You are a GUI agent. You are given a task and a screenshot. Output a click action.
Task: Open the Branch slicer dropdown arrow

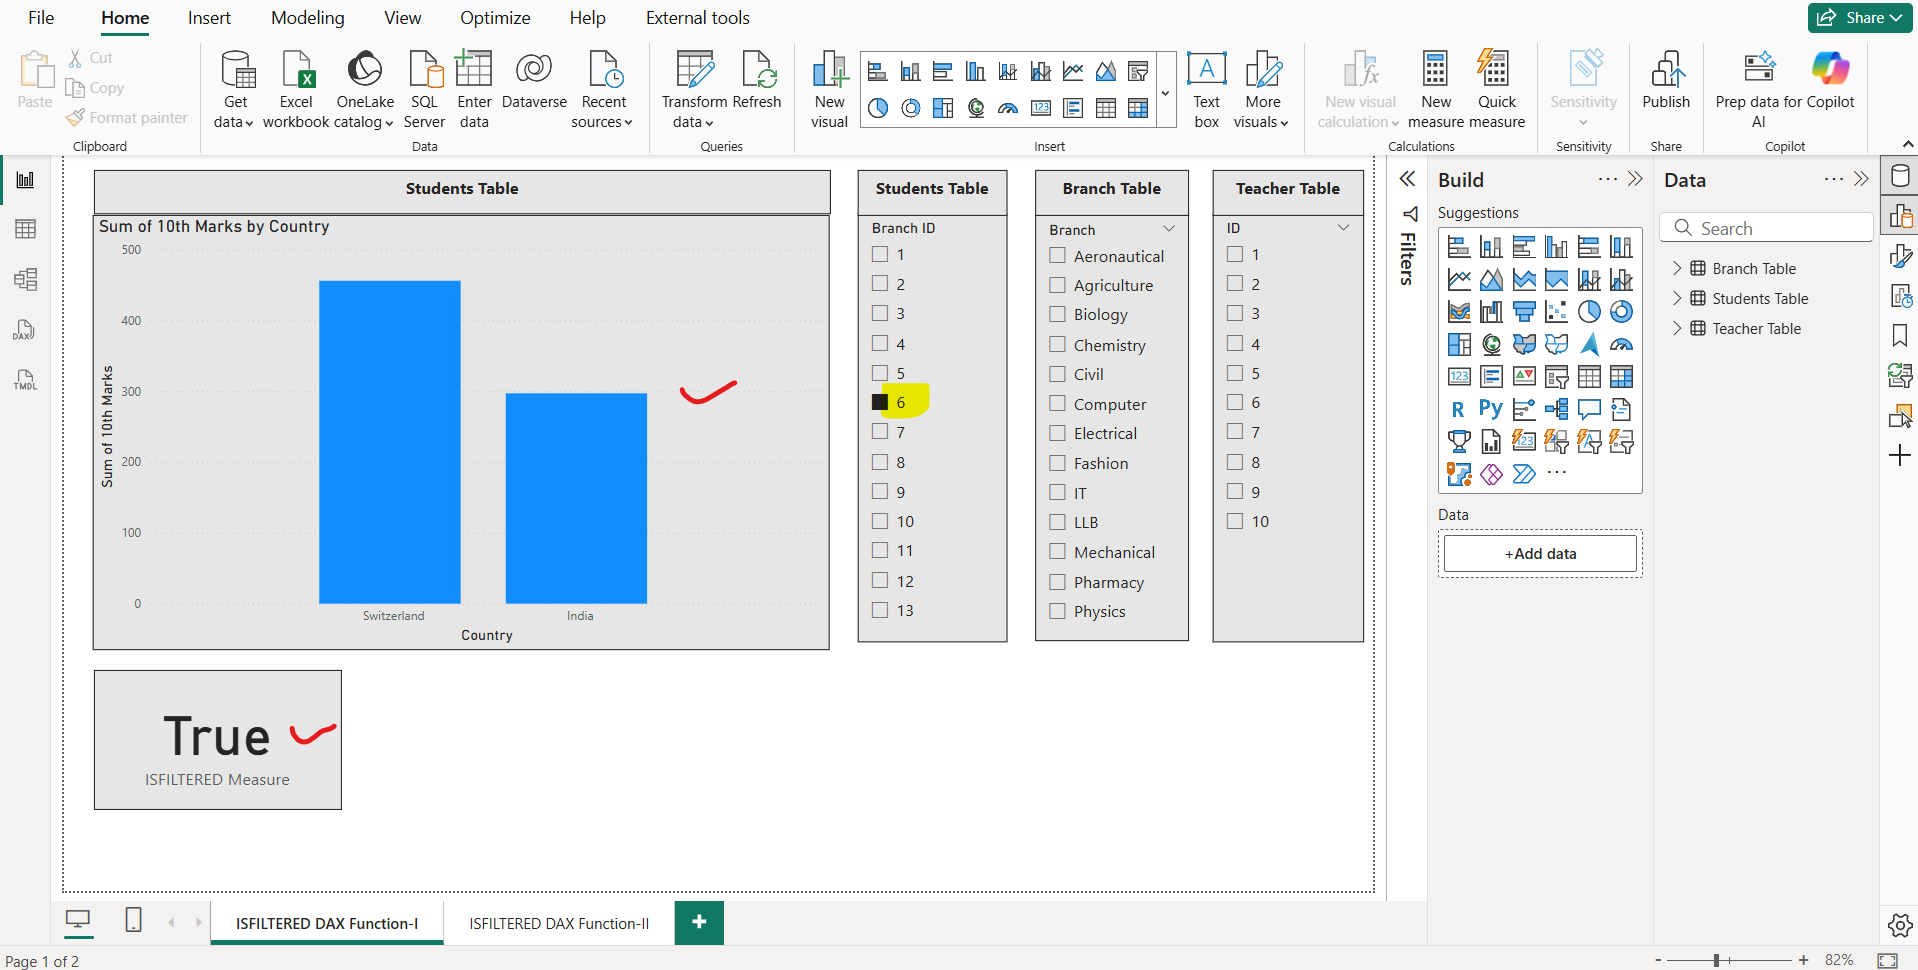pyautogui.click(x=1168, y=228)
